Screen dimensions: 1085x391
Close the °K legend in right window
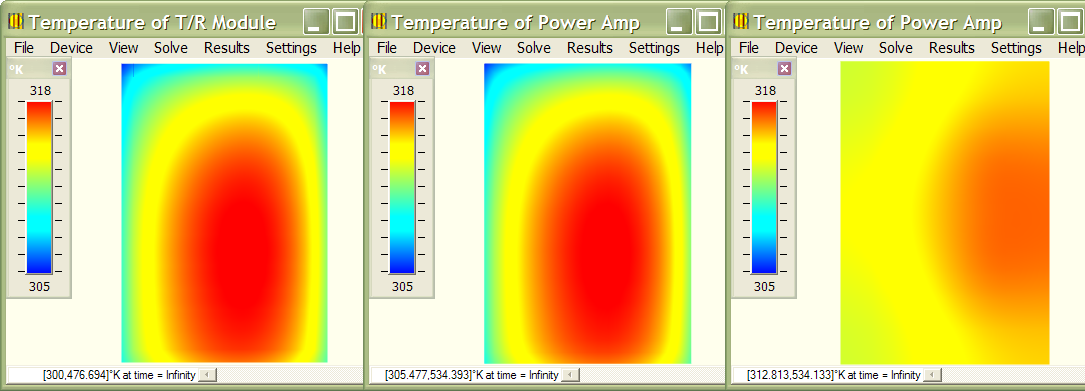pos(784,69)
